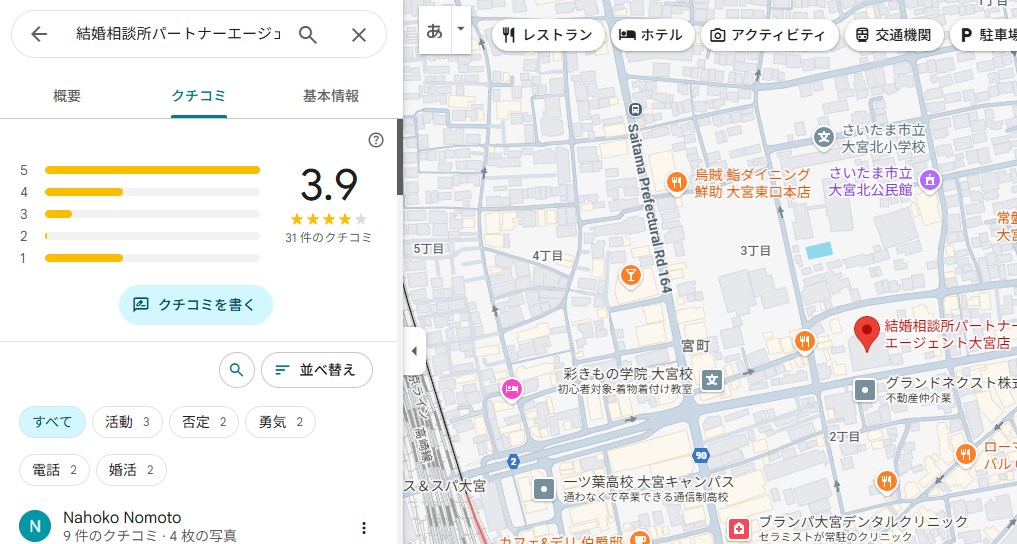The width and height of the screenshot is (1017, 544).
Task: Click the cocktail bar marker on map
Action: click(x=630, y=274)
